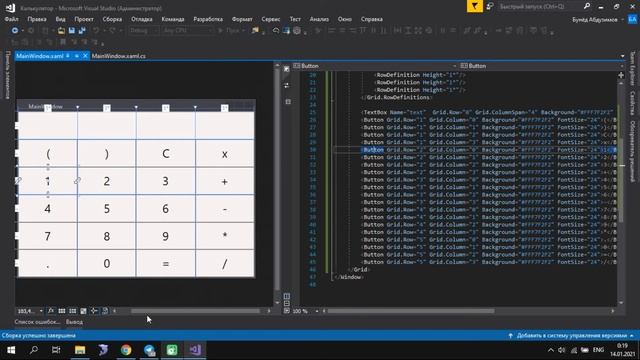This screenshot has width=640, height=360.
Task: Click Добавить в систему управления версиями
Action: [571, 336]
